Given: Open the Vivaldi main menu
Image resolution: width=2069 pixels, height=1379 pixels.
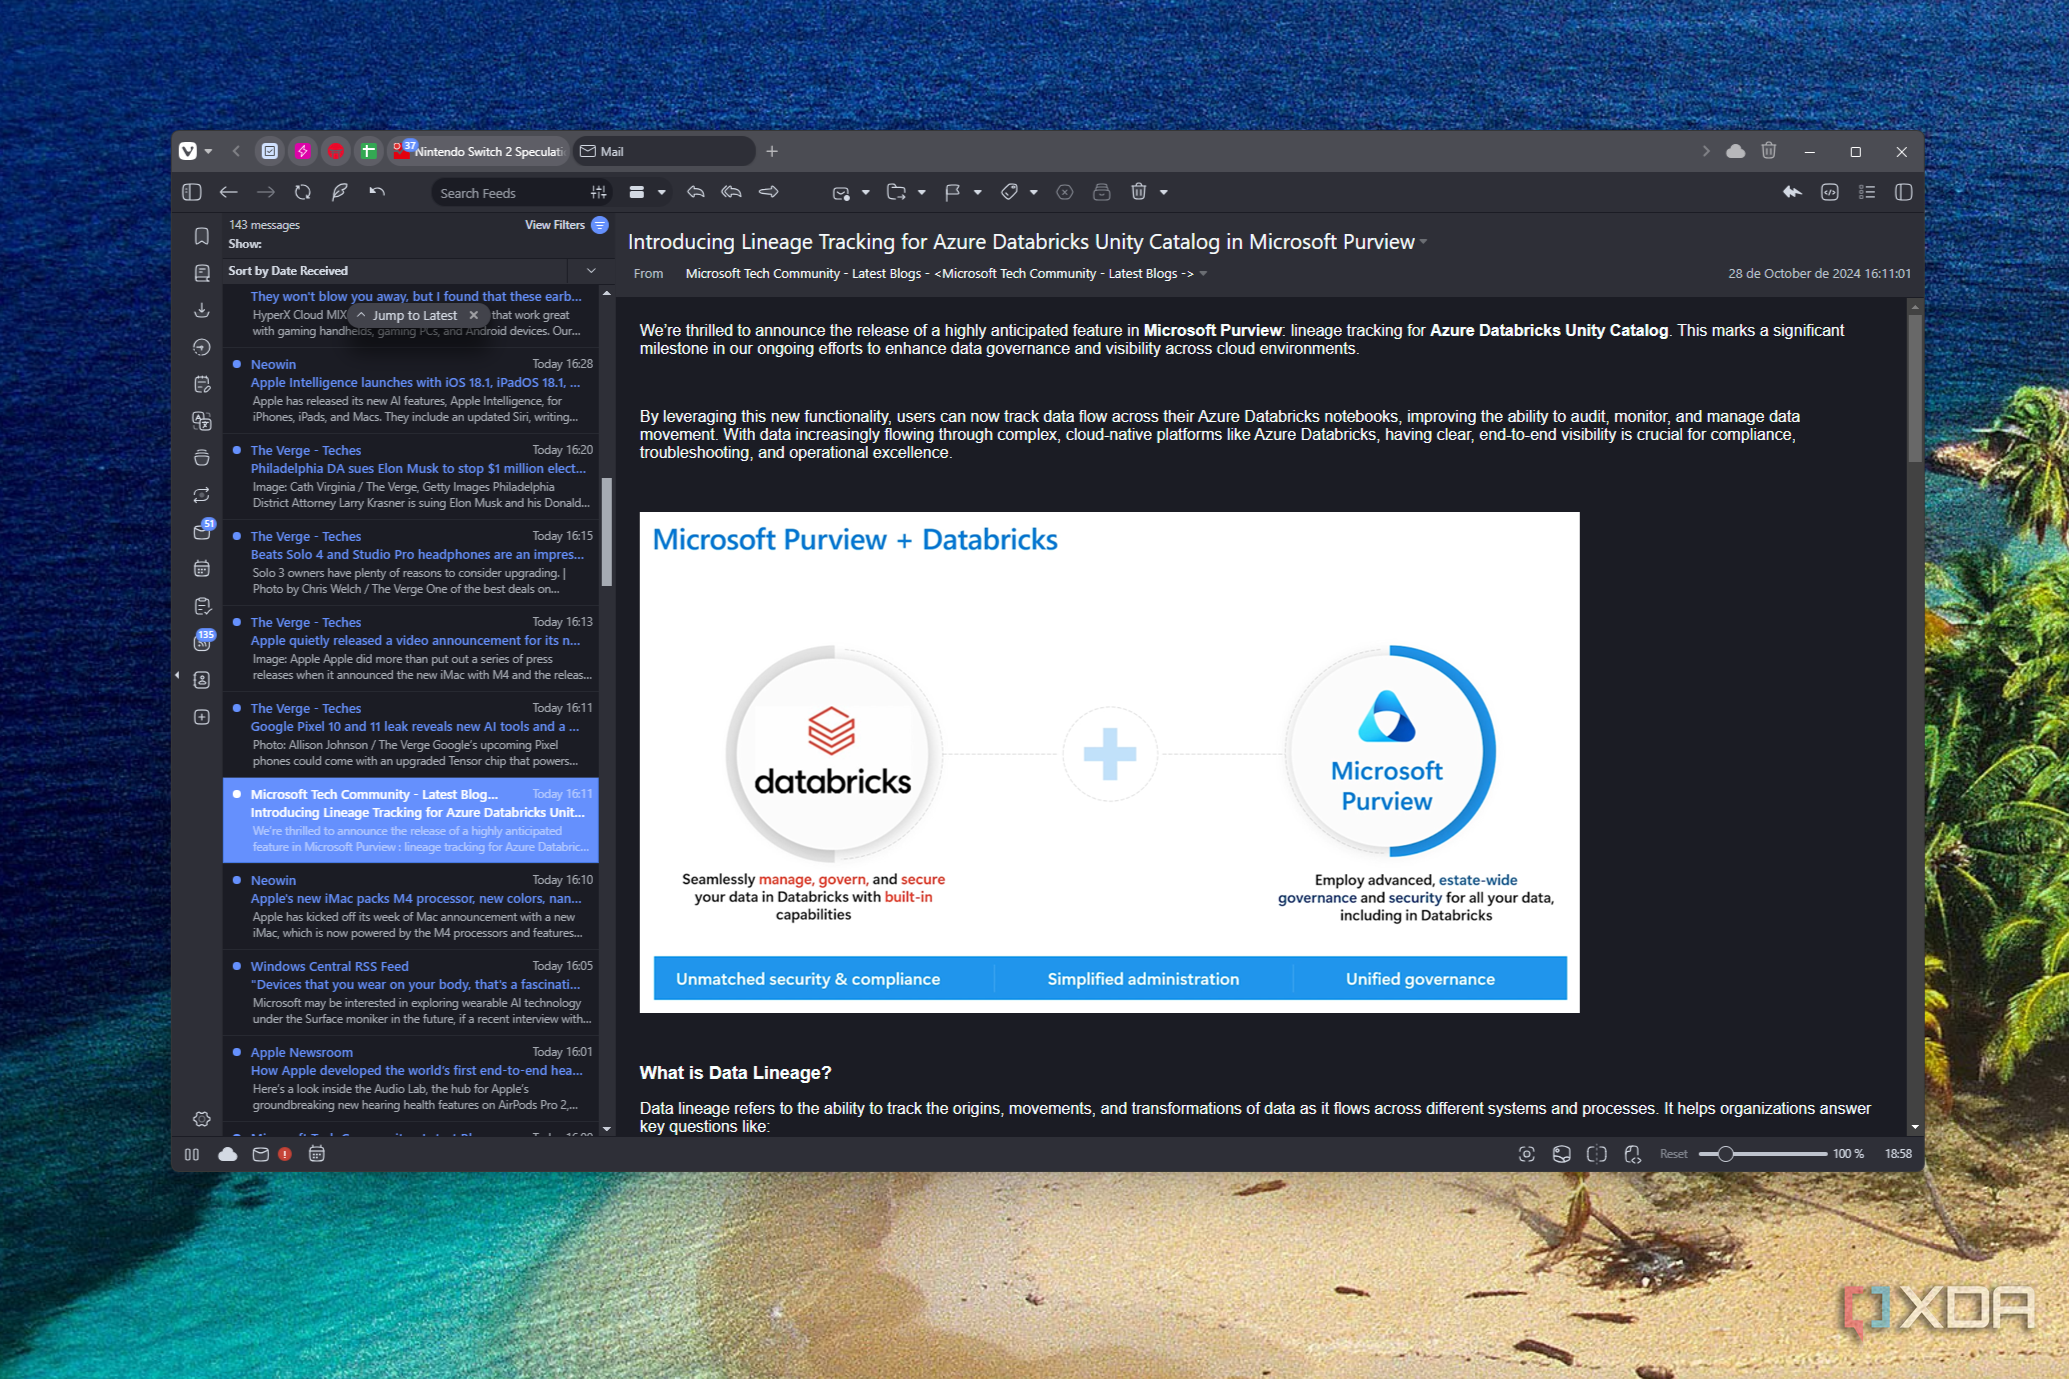Looking at the screenshot, I should pos(188,151).
